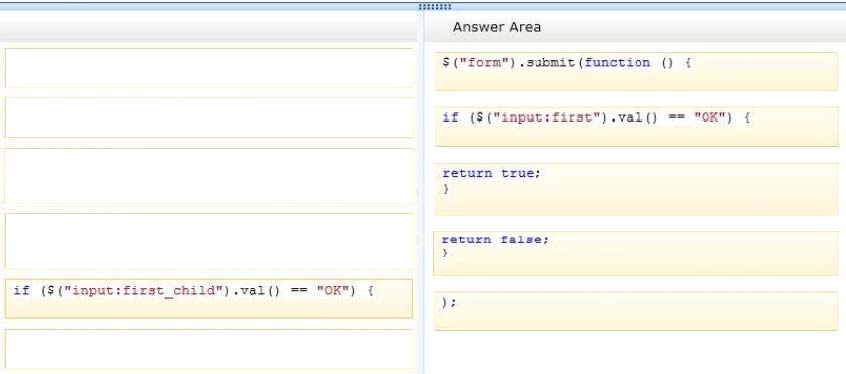Click the empty slot below the first_child block
The height and width of the screenshot is (374, 846).
[209, 349]
